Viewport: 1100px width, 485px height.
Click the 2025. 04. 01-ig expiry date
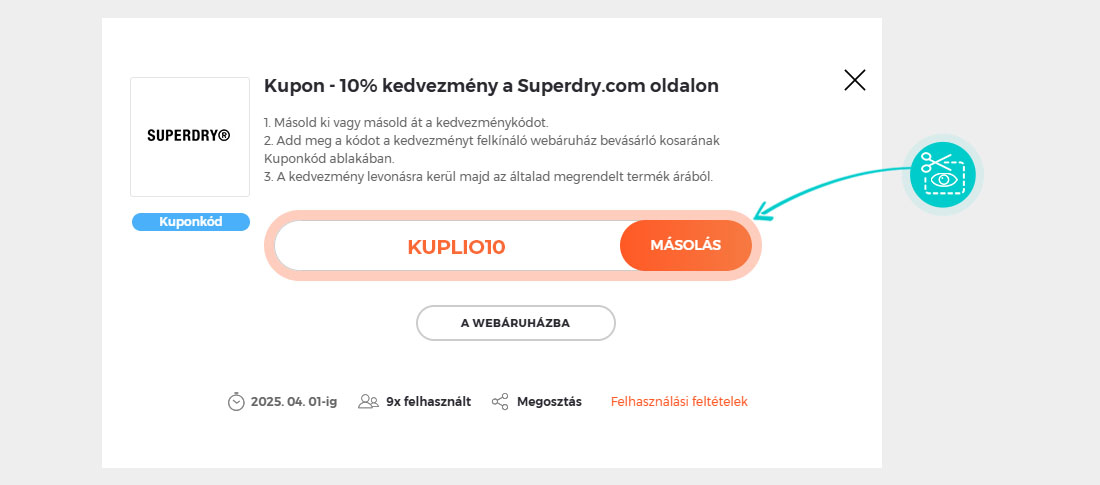294,402
